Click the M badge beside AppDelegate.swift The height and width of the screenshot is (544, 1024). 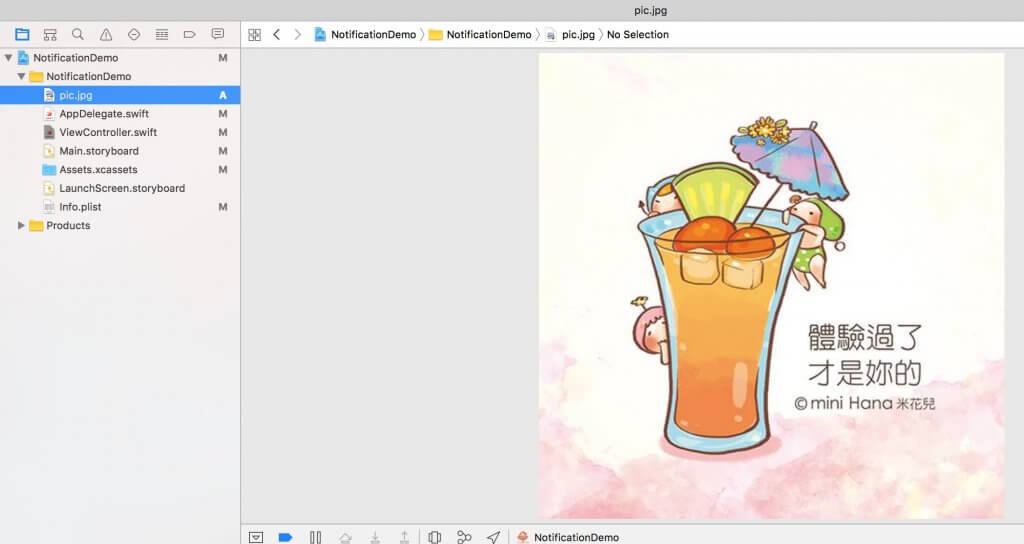[223, 114]
